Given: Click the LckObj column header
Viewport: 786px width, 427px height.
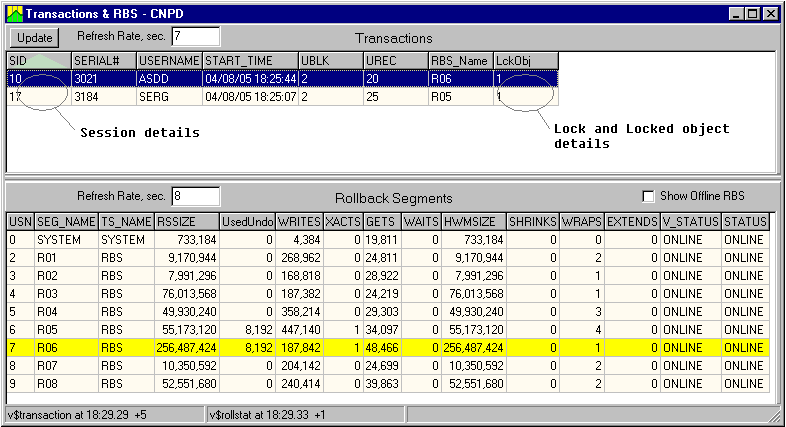Looking at the screenshot, I should coord(526,61).
